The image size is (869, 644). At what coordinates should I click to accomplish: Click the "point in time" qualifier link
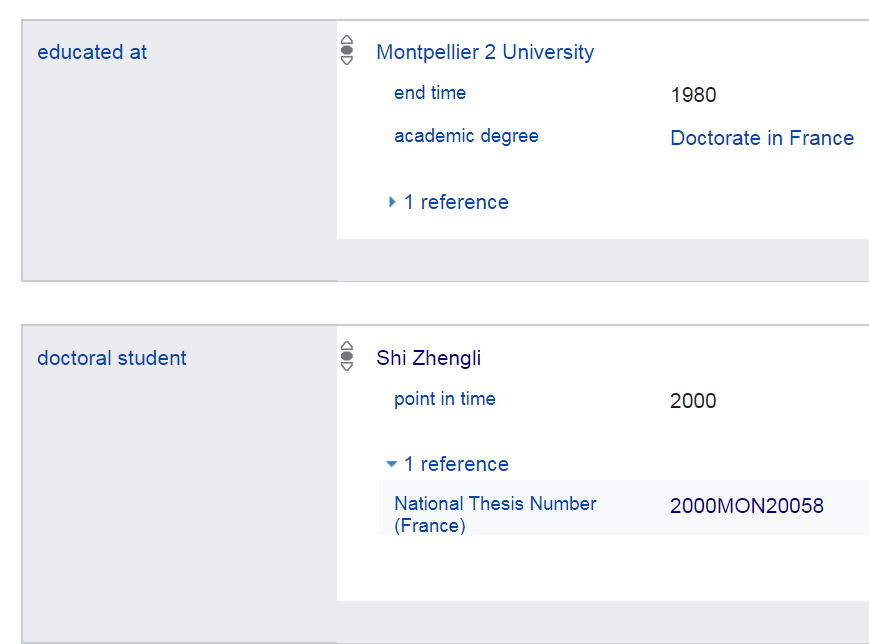pyautogui.click(x=445, y=399)
